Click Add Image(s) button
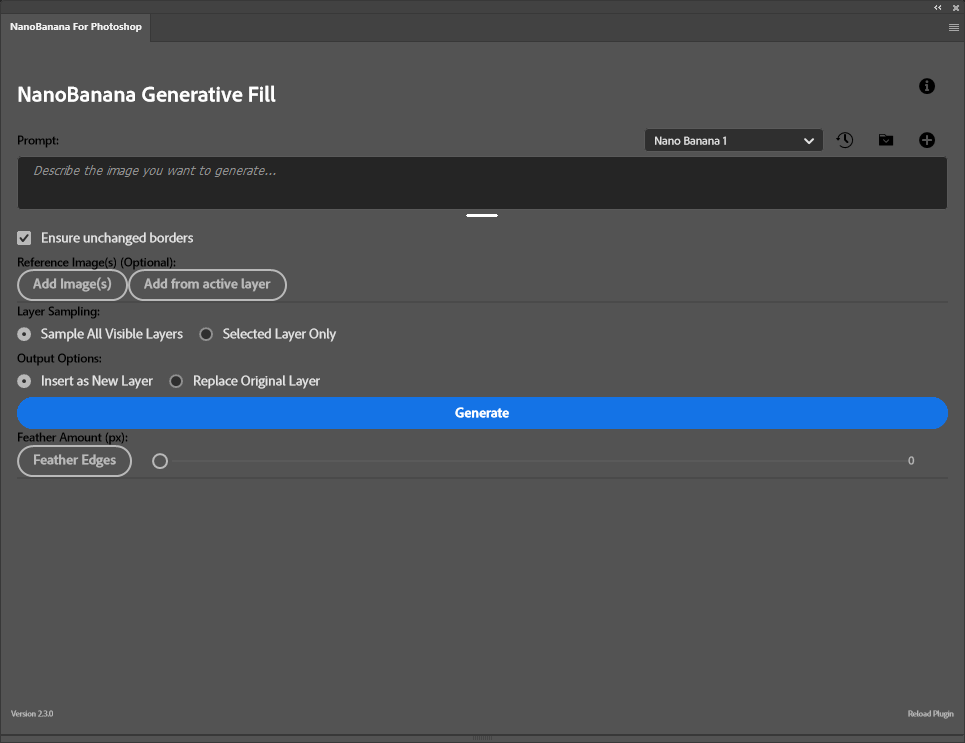Screen dimensions: 965x743 72,284
